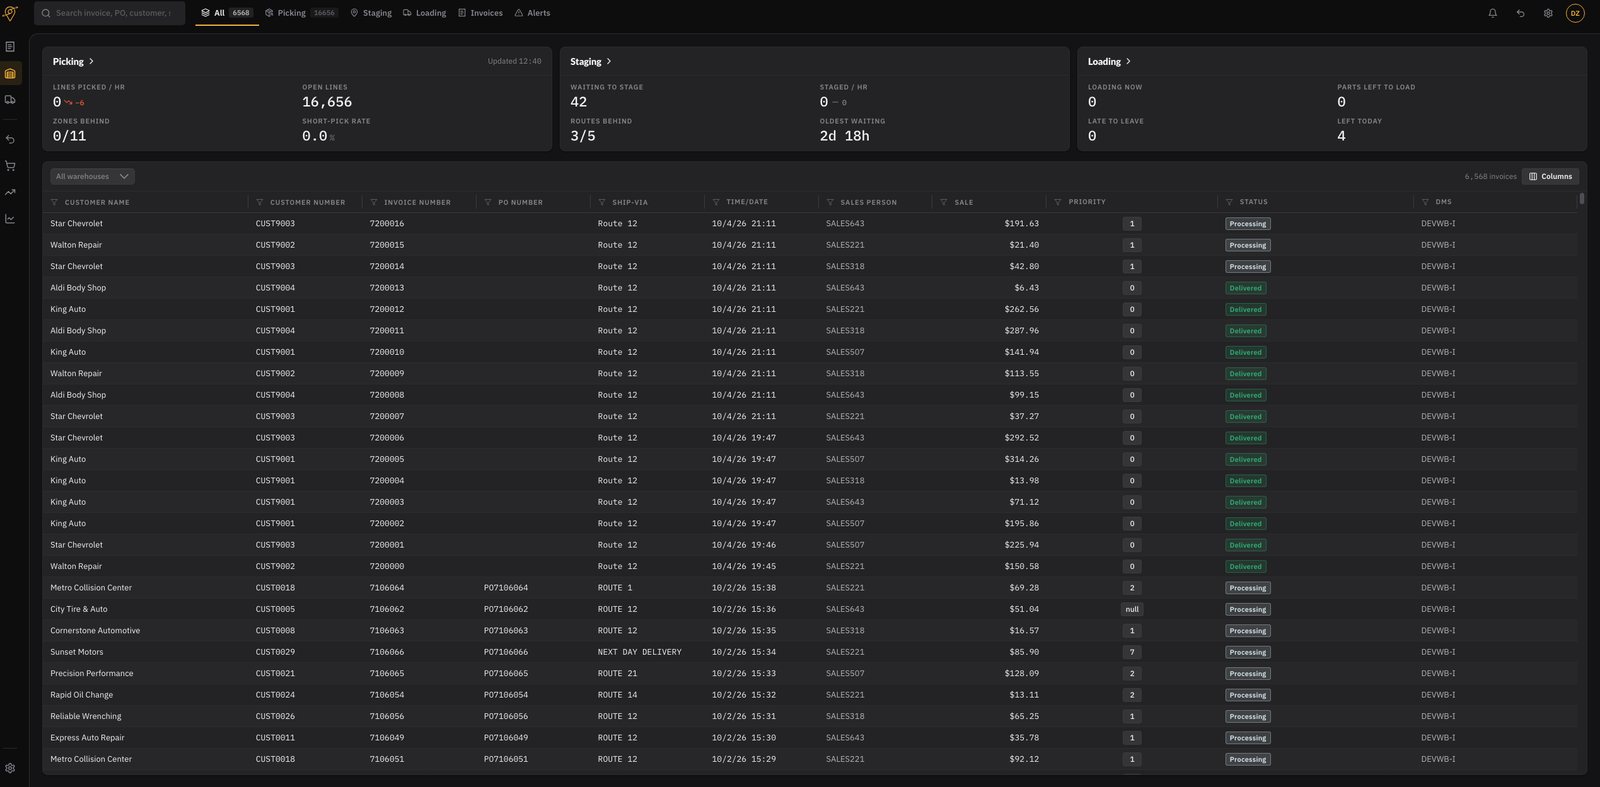Screen dimensions: 1600x787
Task: Expand the Staging panel chevron
Action: (x=609, y=62)
